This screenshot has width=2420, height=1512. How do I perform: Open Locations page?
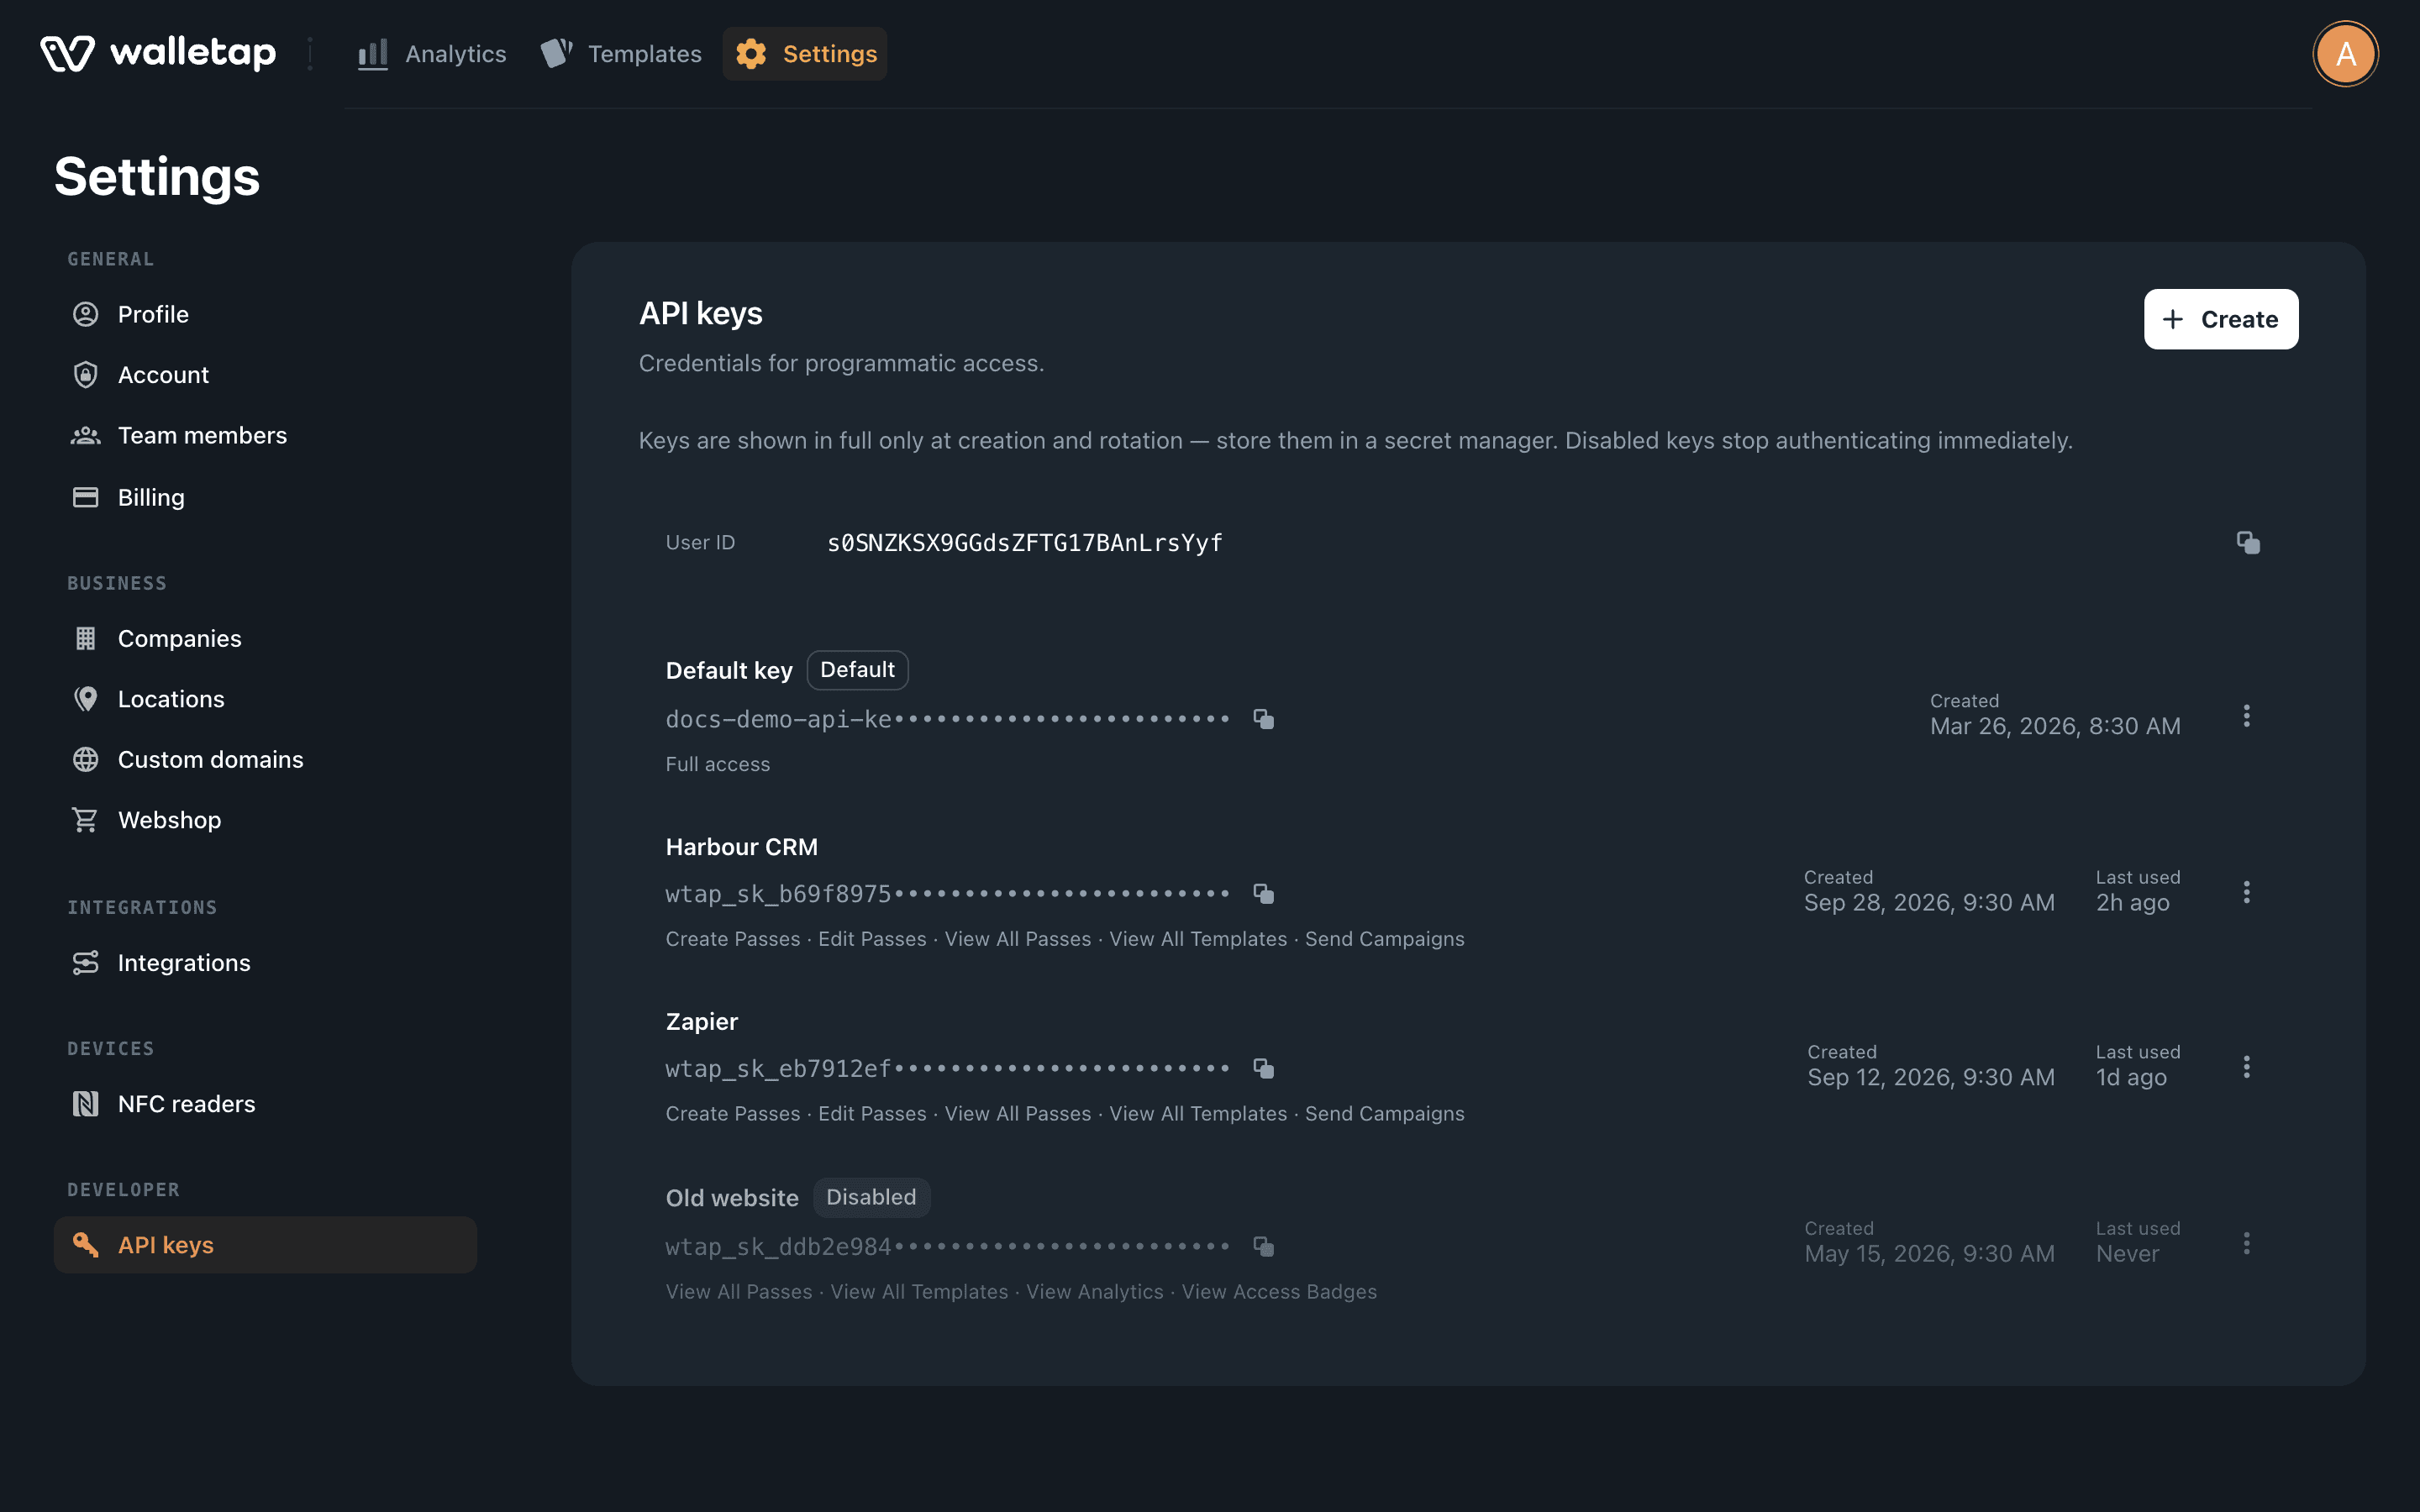pos(265,699)
